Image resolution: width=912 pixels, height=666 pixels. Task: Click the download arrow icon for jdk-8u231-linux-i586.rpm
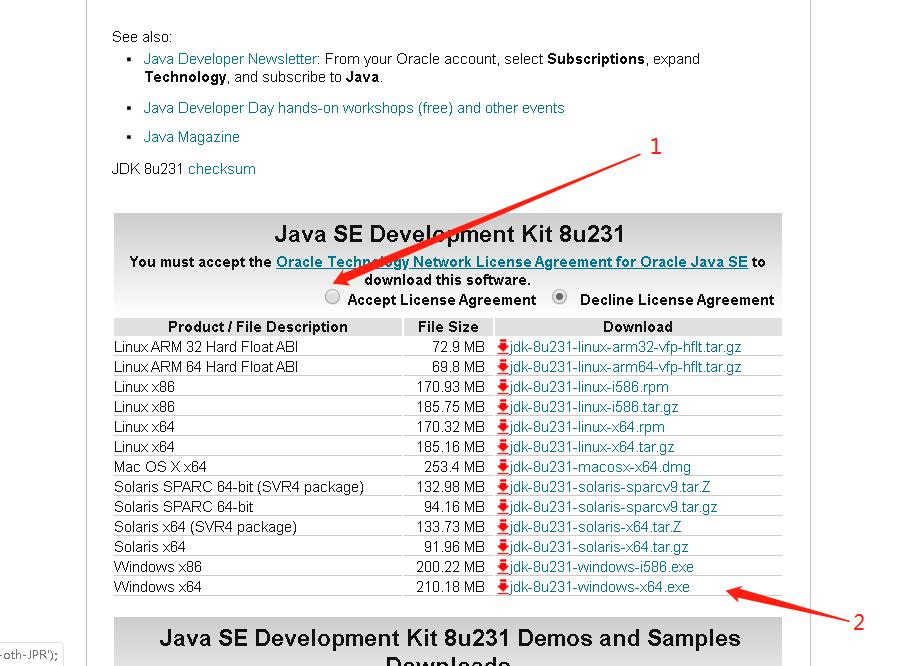503,387
